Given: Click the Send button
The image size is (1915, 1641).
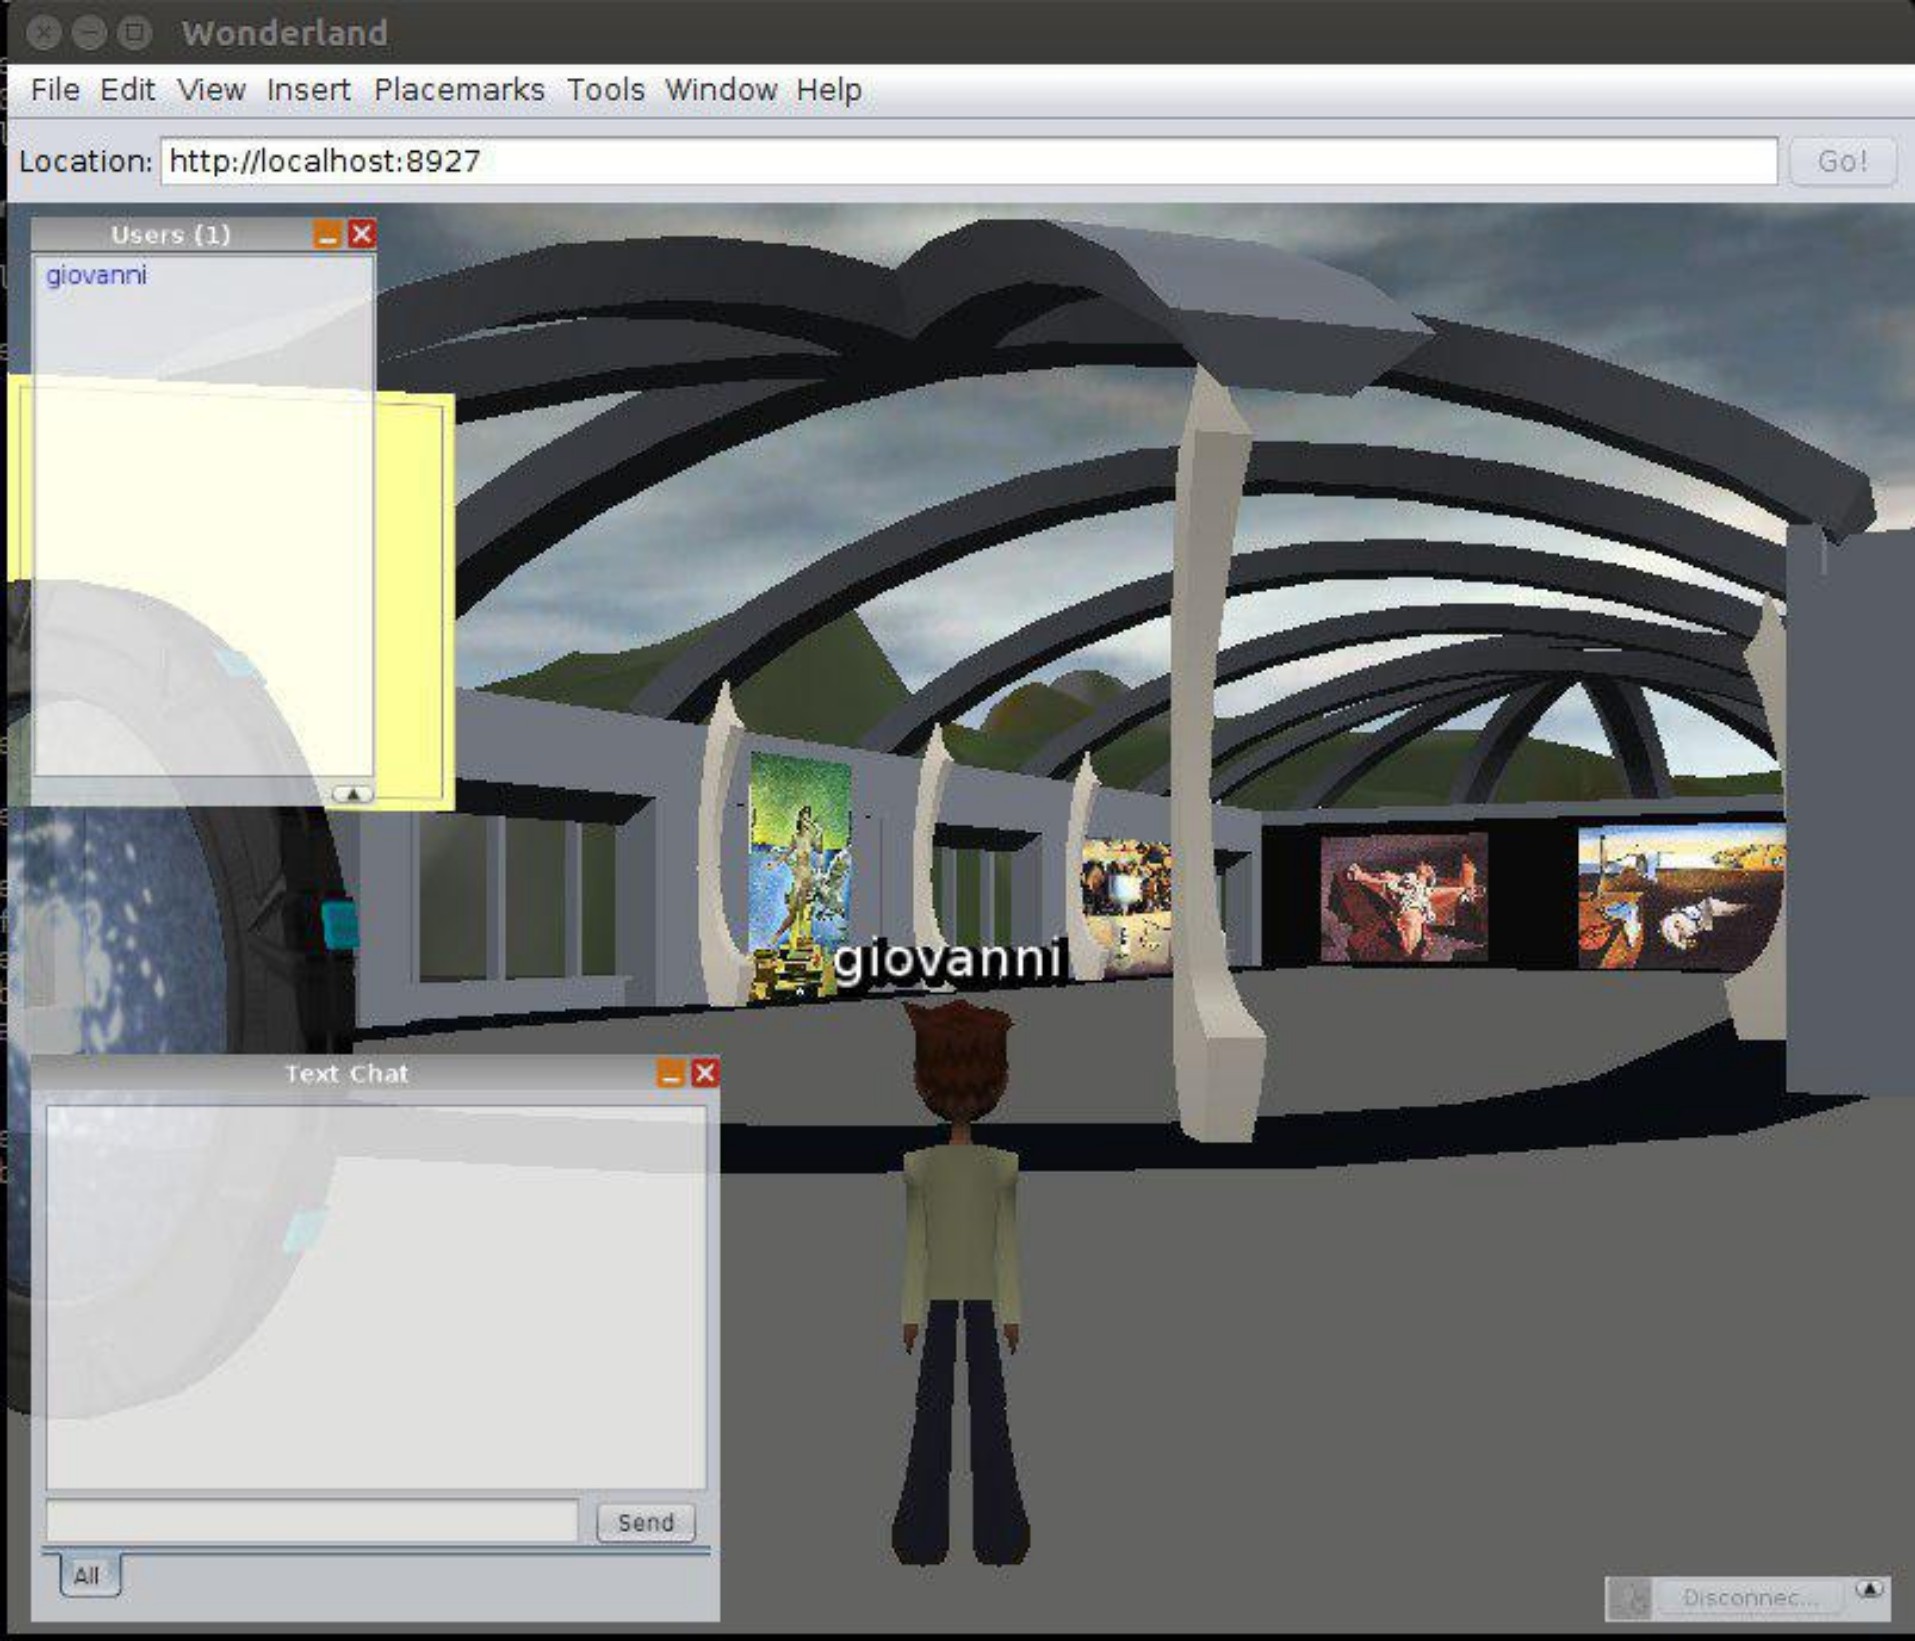Looking at the screenshot, I should (x=646, y=1522).
